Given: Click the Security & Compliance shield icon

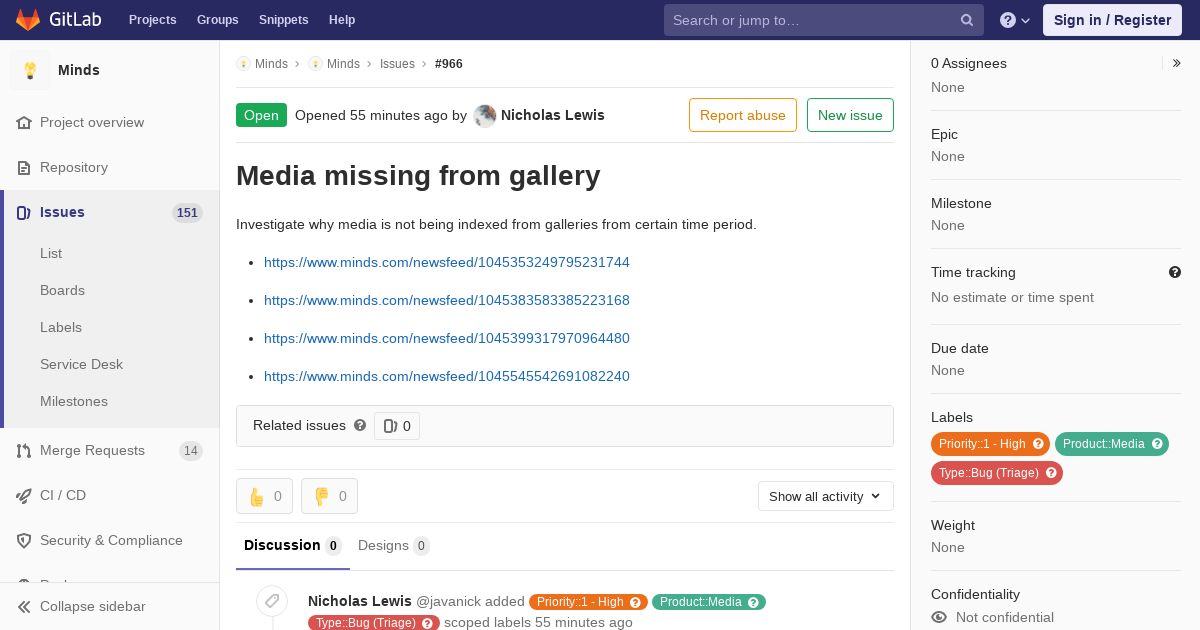Looking at the screenshot, I should pos(24,540).
